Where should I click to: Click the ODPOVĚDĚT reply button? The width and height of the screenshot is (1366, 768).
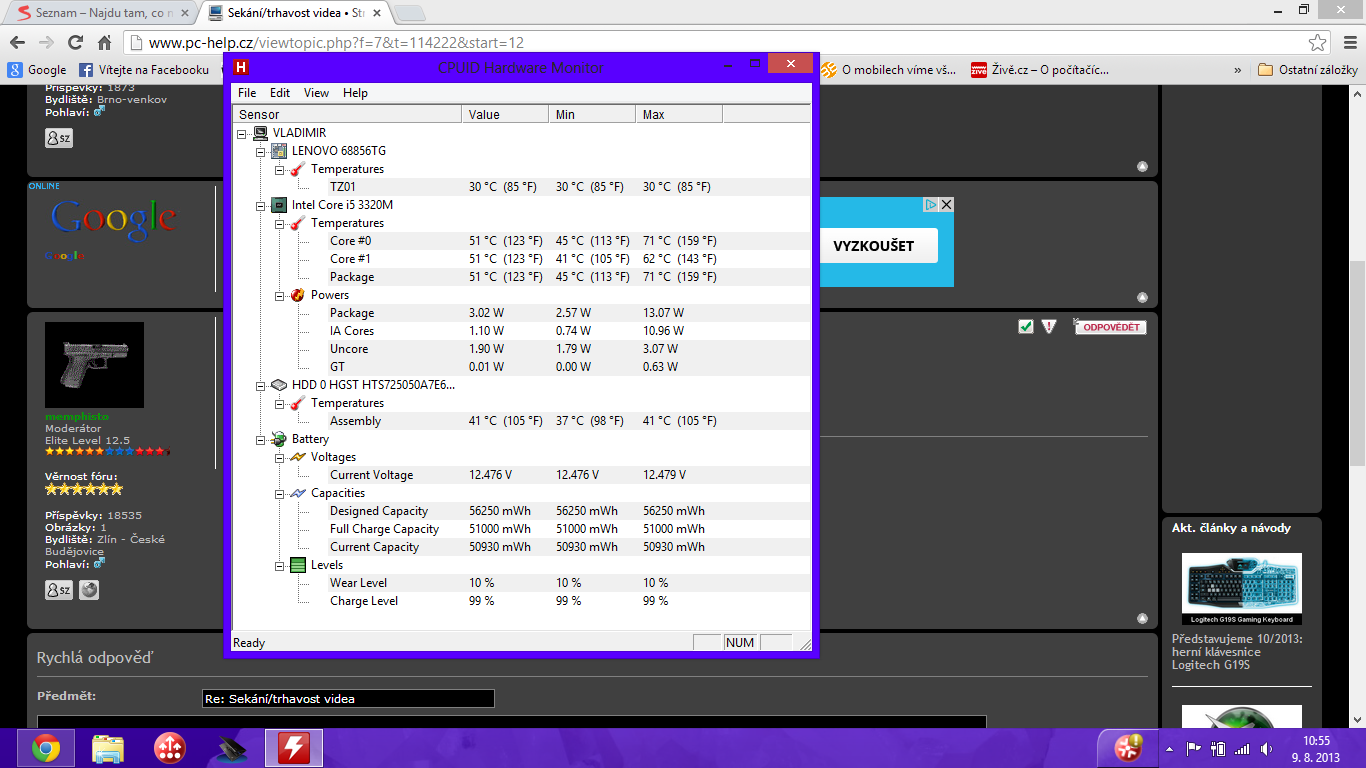(x=1110, y=327)
